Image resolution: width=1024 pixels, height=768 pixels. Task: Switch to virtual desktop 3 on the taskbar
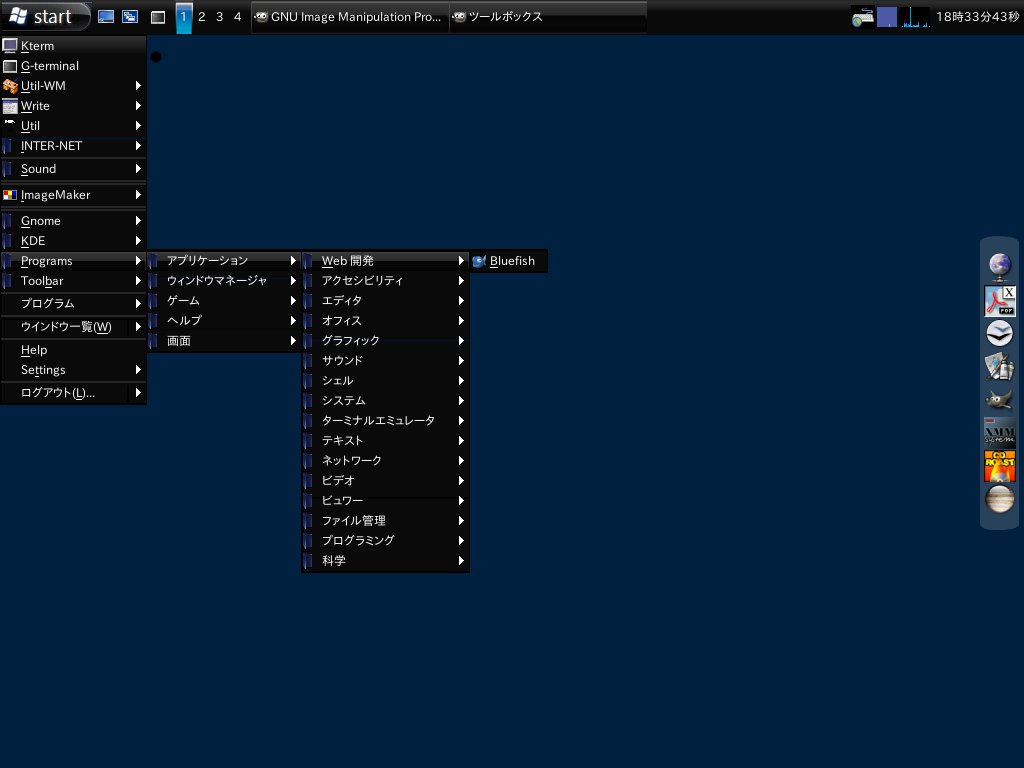pyautogui.click(x=219, y=17)
